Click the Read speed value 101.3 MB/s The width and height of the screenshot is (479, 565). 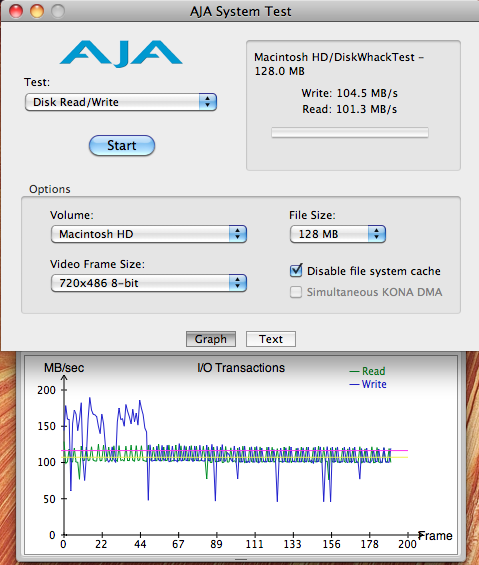(367, 109)
